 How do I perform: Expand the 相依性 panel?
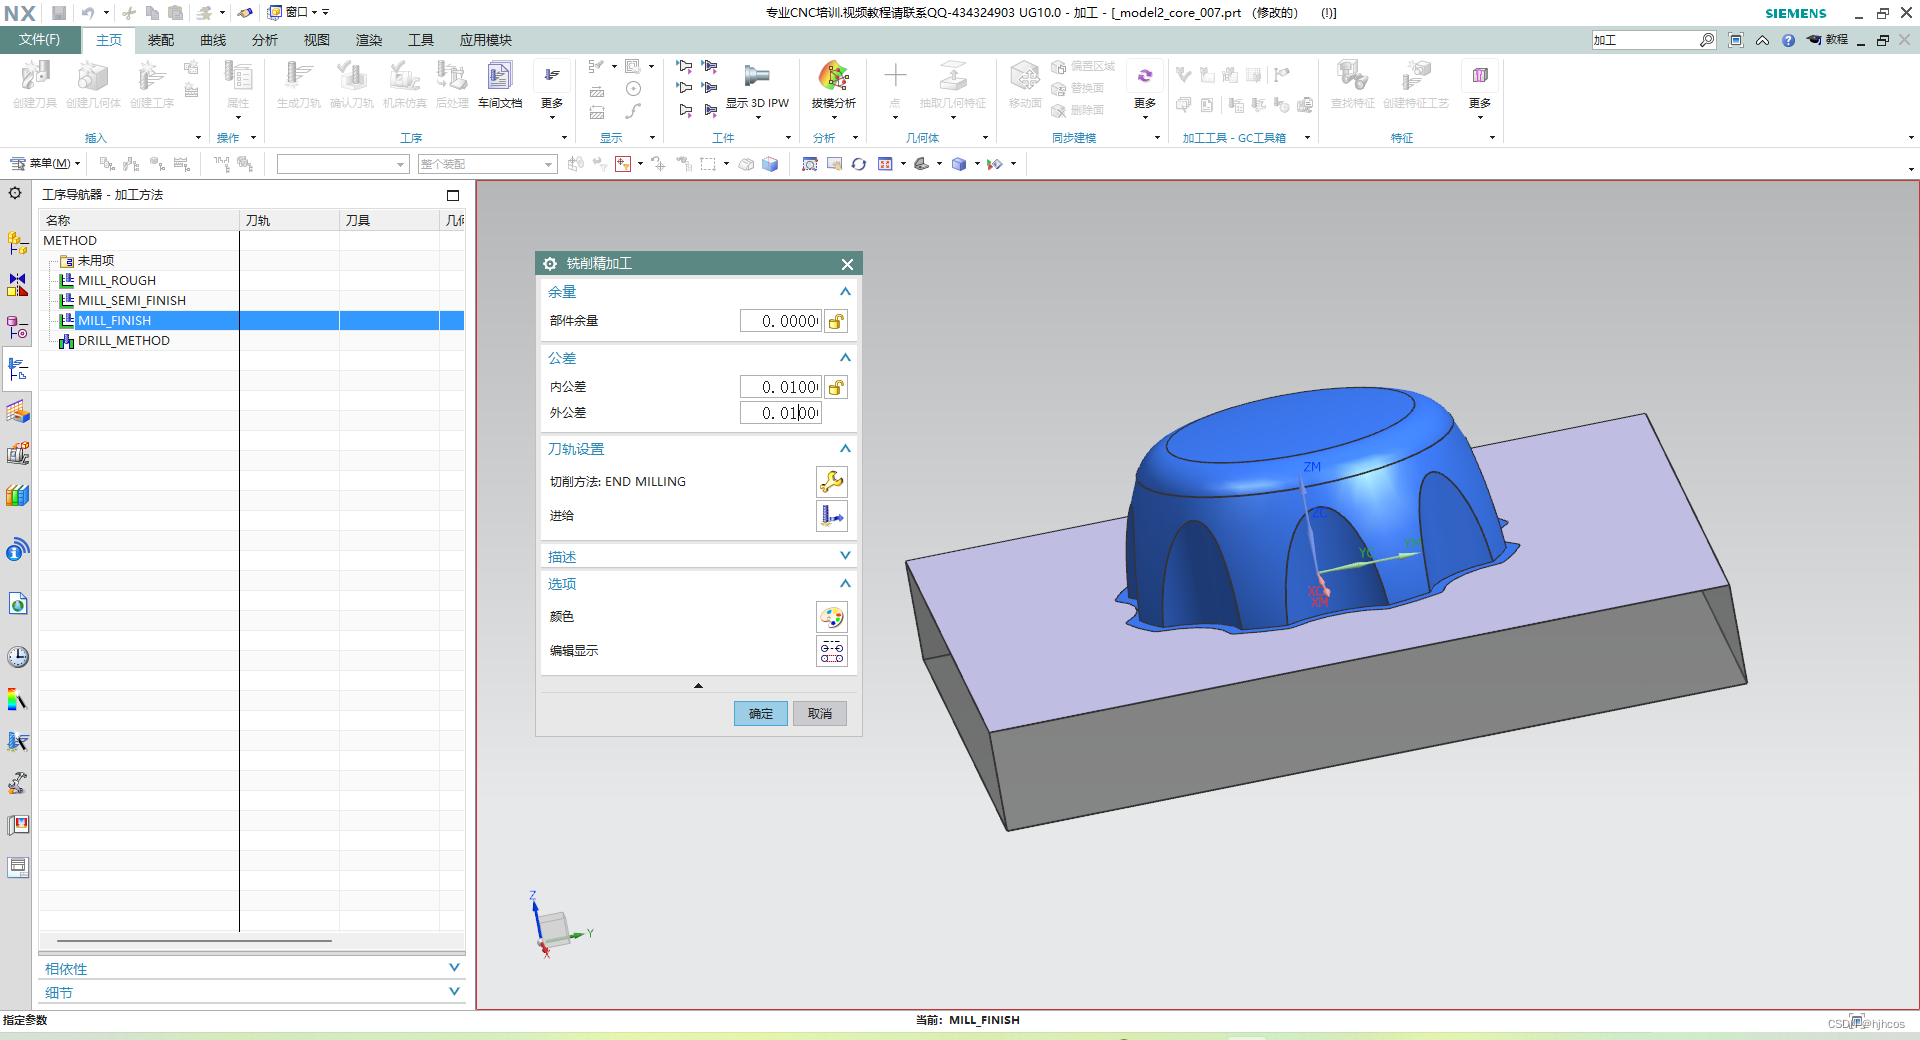coord(454,968)
